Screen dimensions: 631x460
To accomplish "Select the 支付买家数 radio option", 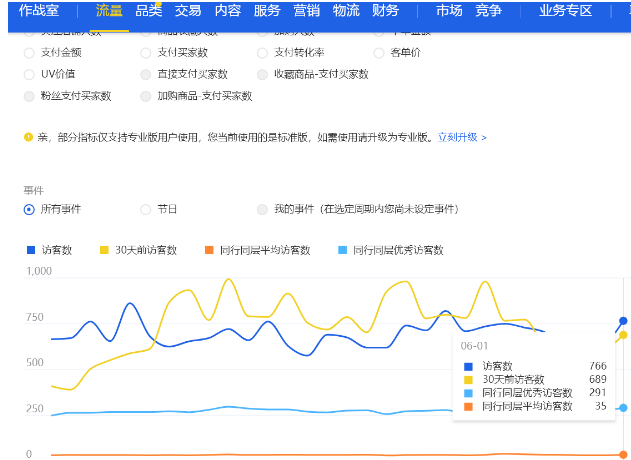I will [145, 53].
